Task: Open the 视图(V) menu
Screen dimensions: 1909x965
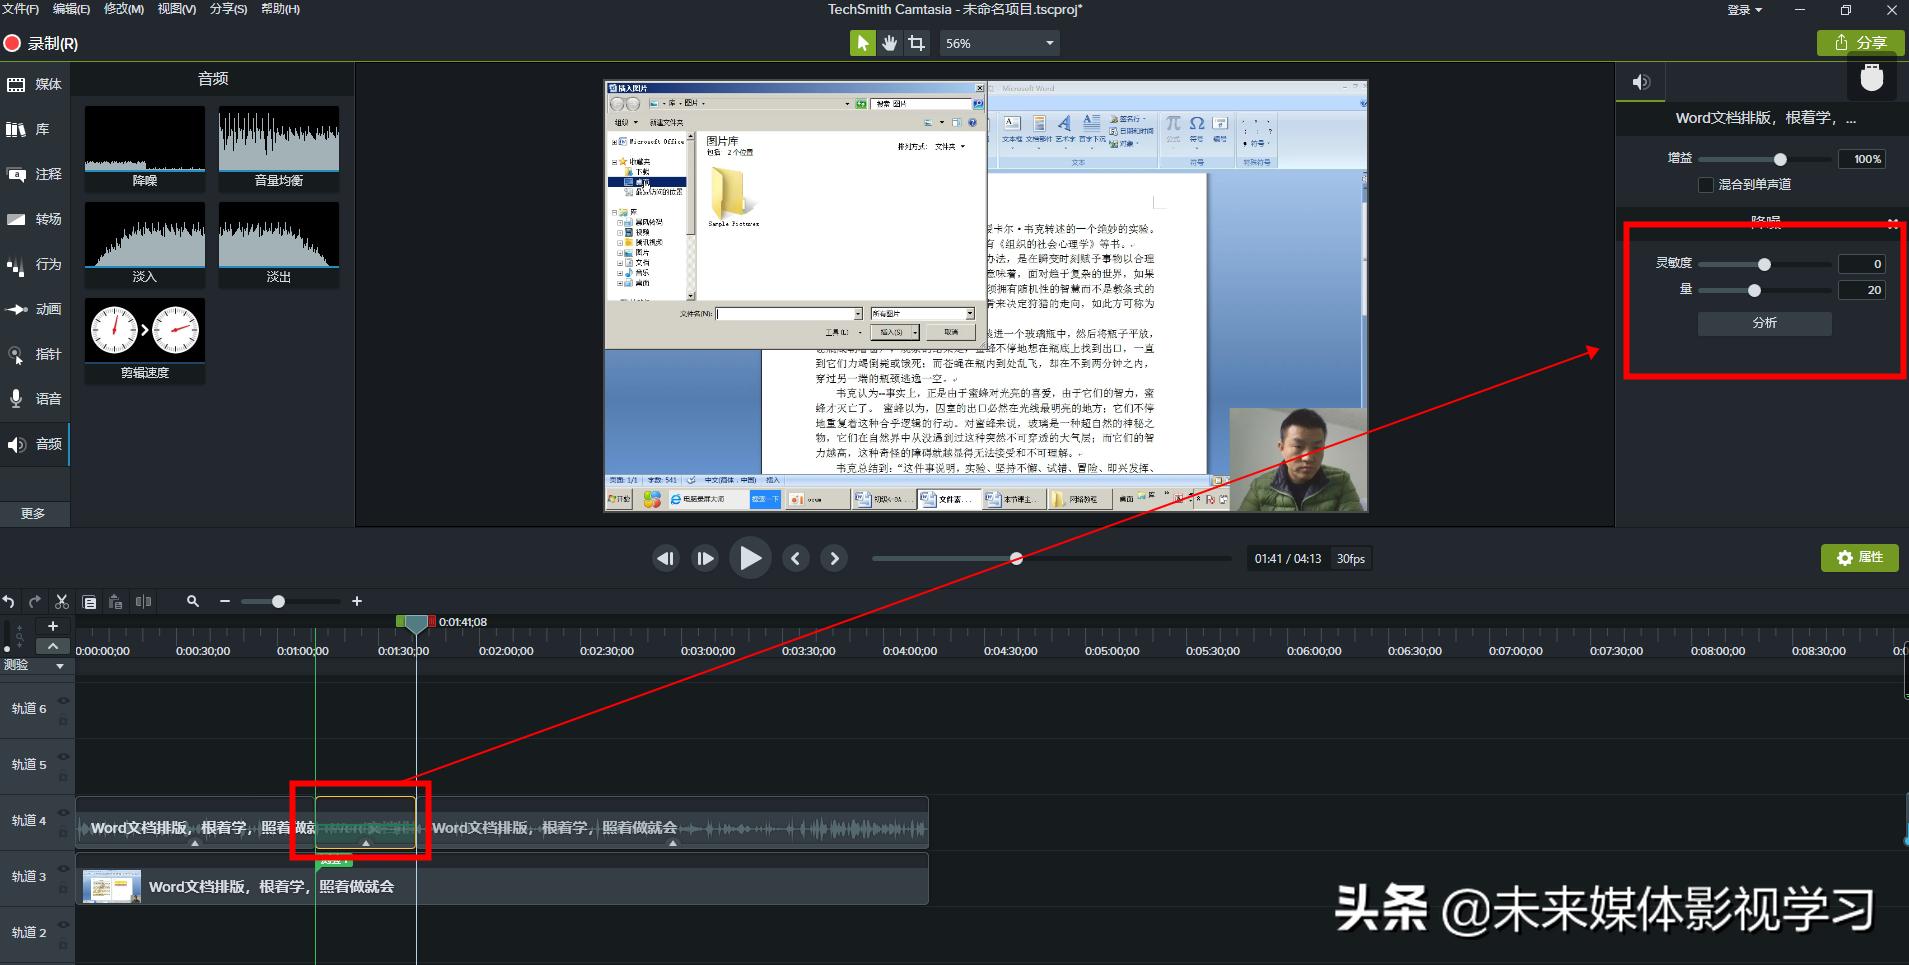Action: point(176,9)
